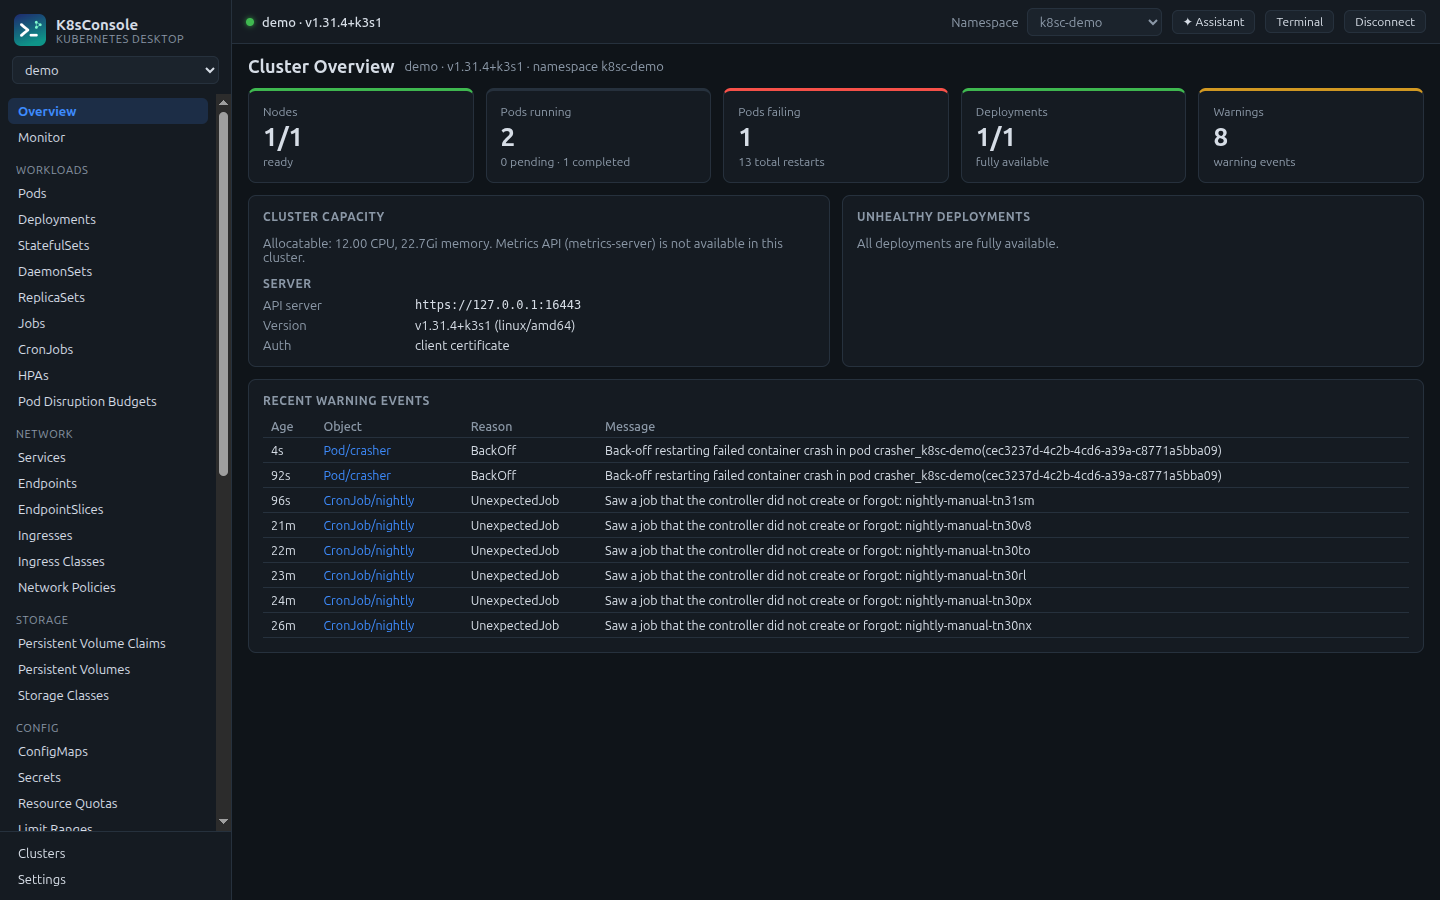Go to Services under Network
This screenshot has height=900, width=1440.
point(108,457)
